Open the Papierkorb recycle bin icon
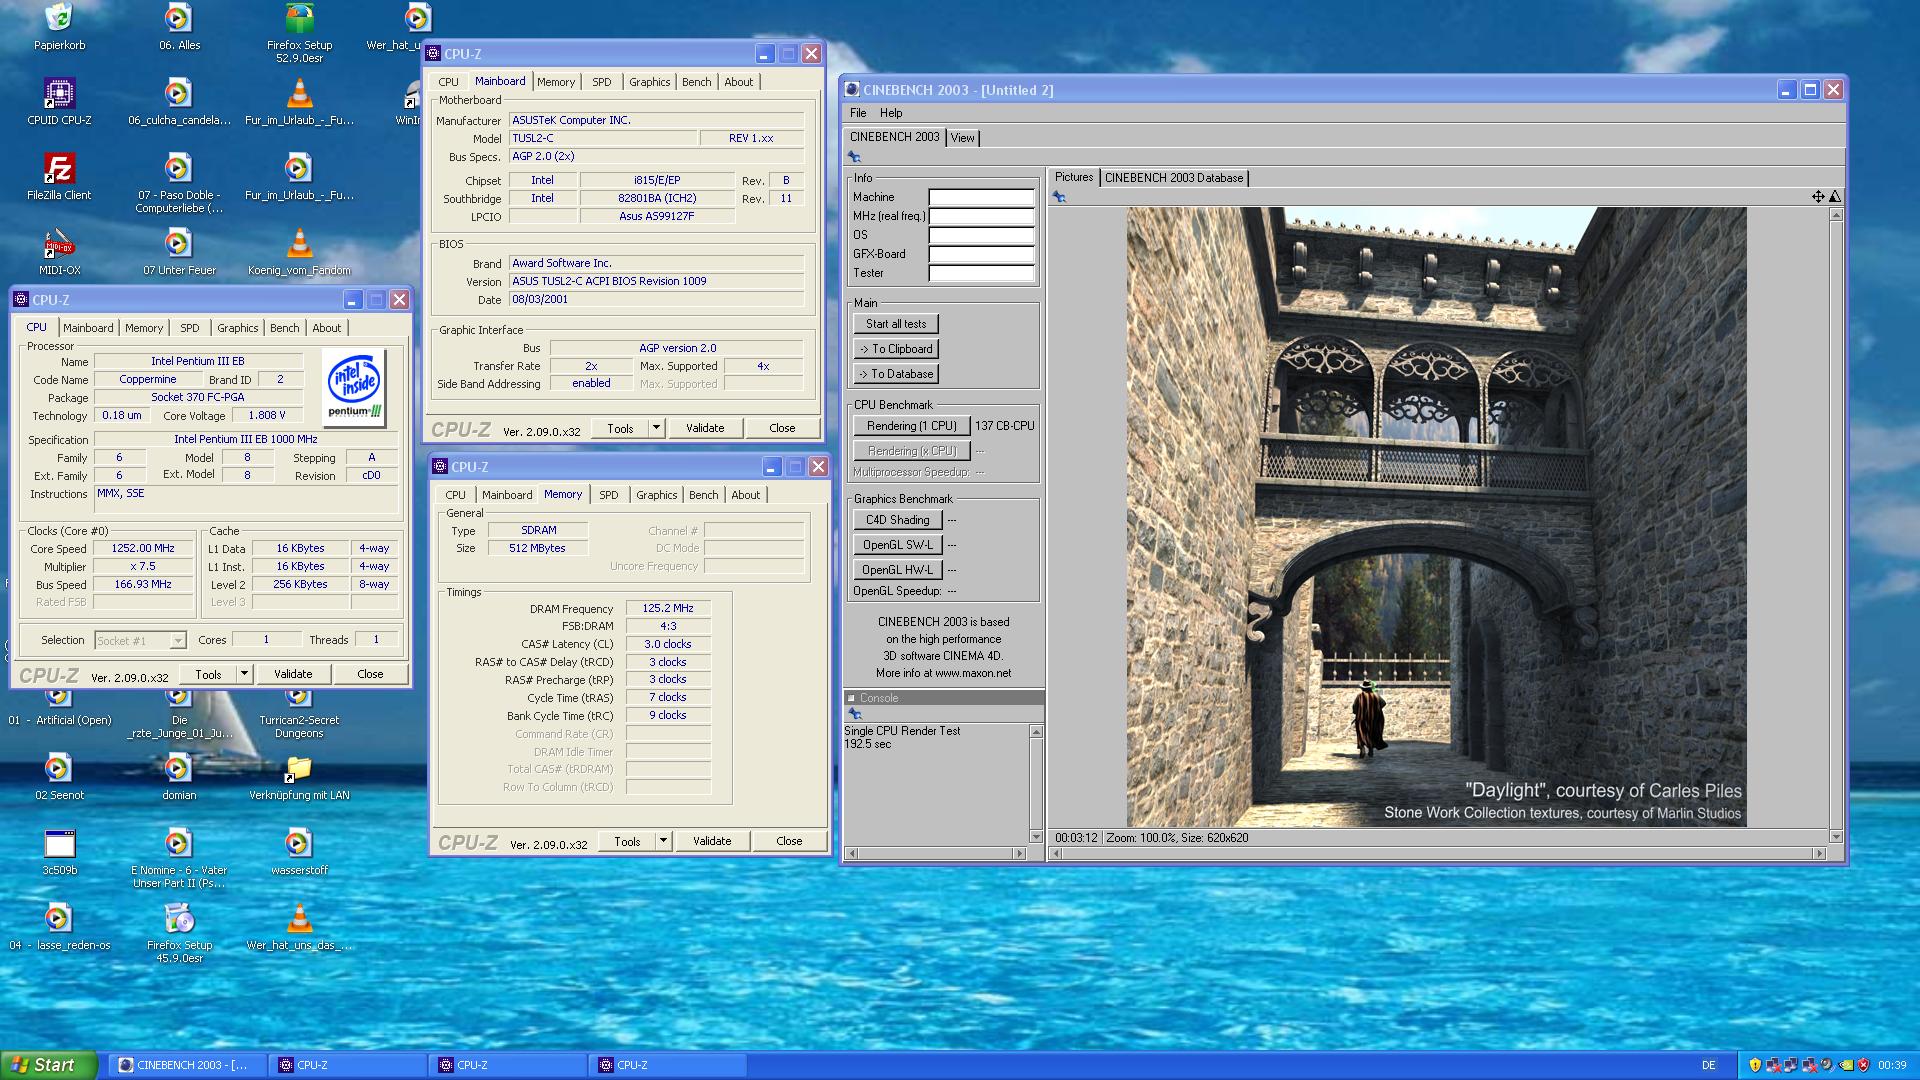This screenshot has height=1080, width=1920. tap(59, 18)
